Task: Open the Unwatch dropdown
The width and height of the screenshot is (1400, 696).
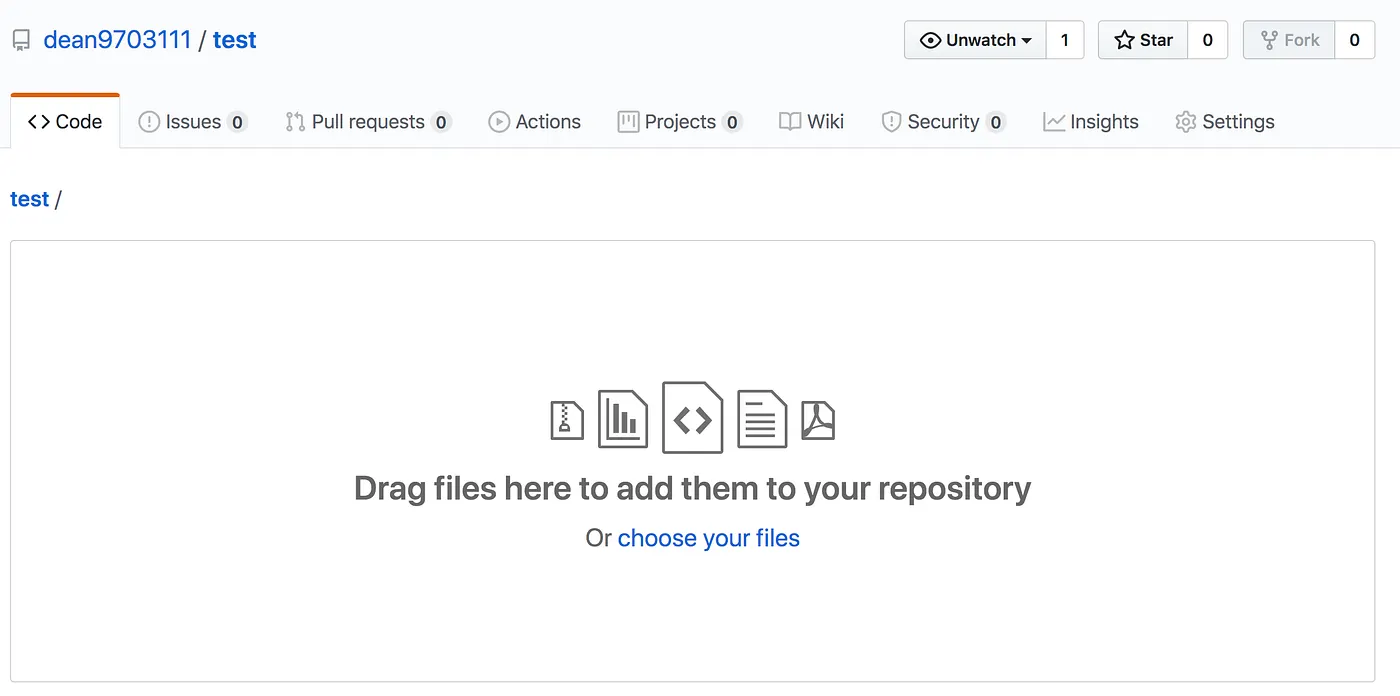Action: pos(975,40)
